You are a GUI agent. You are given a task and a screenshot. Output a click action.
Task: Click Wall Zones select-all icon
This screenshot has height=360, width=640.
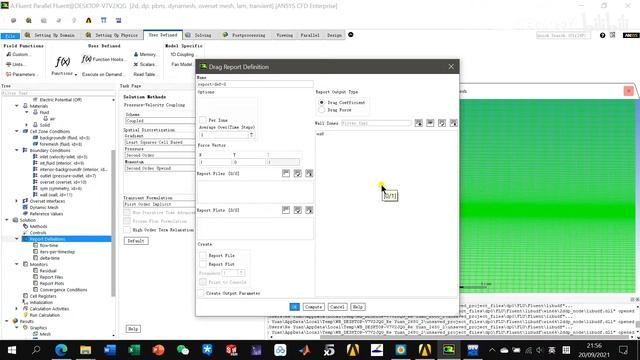442,123
